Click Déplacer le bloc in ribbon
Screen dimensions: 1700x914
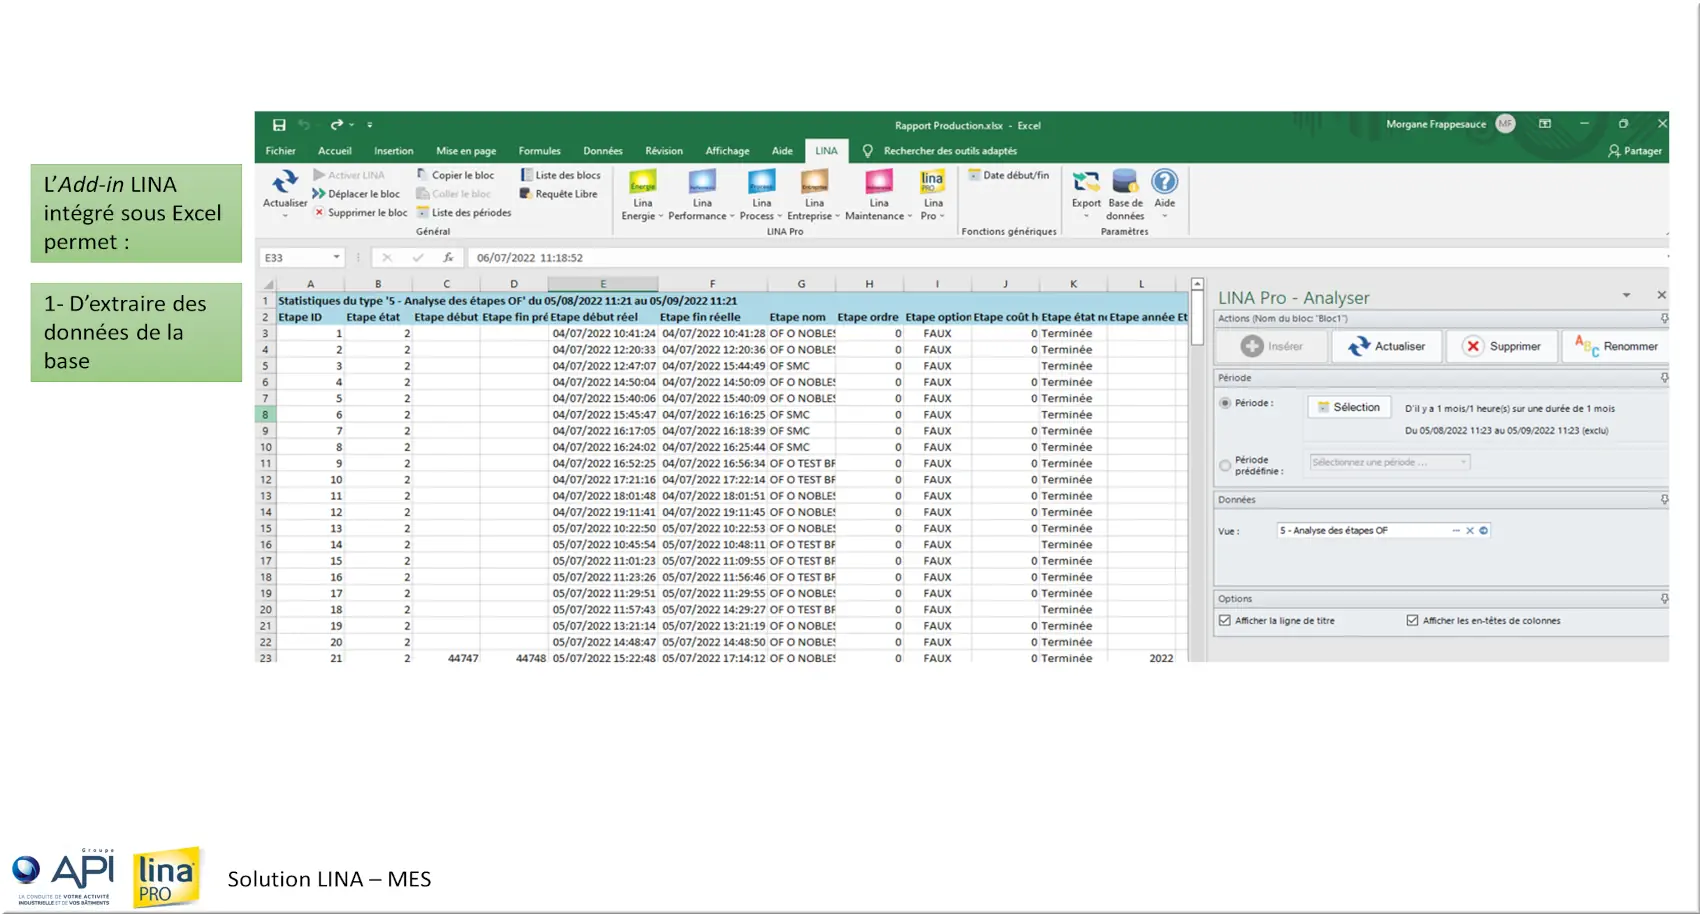click(x=356, y=194)
